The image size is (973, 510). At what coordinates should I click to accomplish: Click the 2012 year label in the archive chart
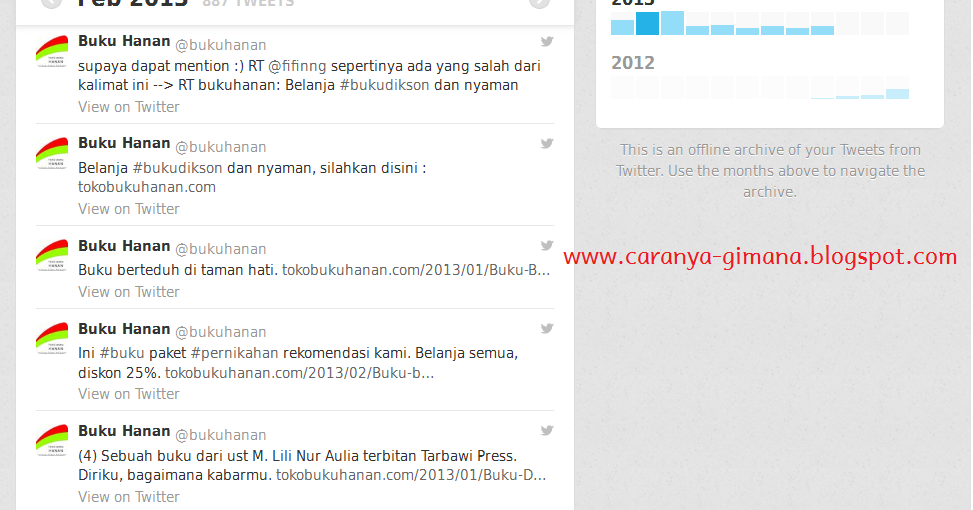tap(633, 63)
